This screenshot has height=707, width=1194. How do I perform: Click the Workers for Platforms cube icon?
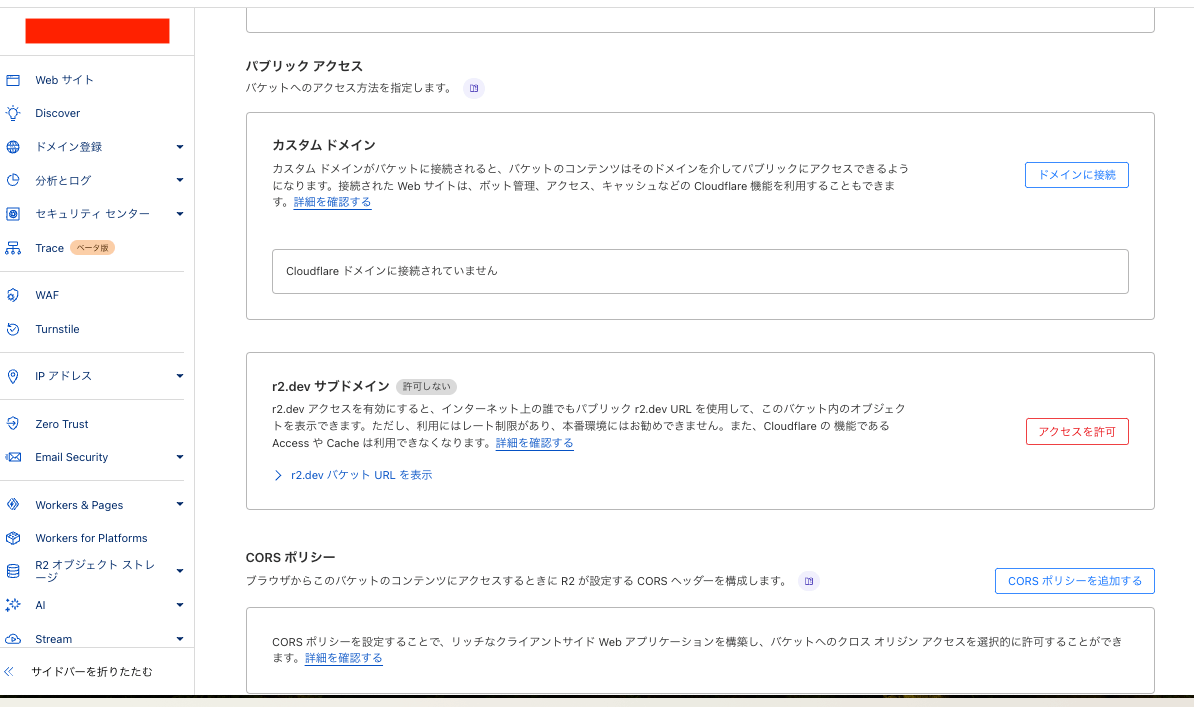pyautogui.click(x=13, y=538)
